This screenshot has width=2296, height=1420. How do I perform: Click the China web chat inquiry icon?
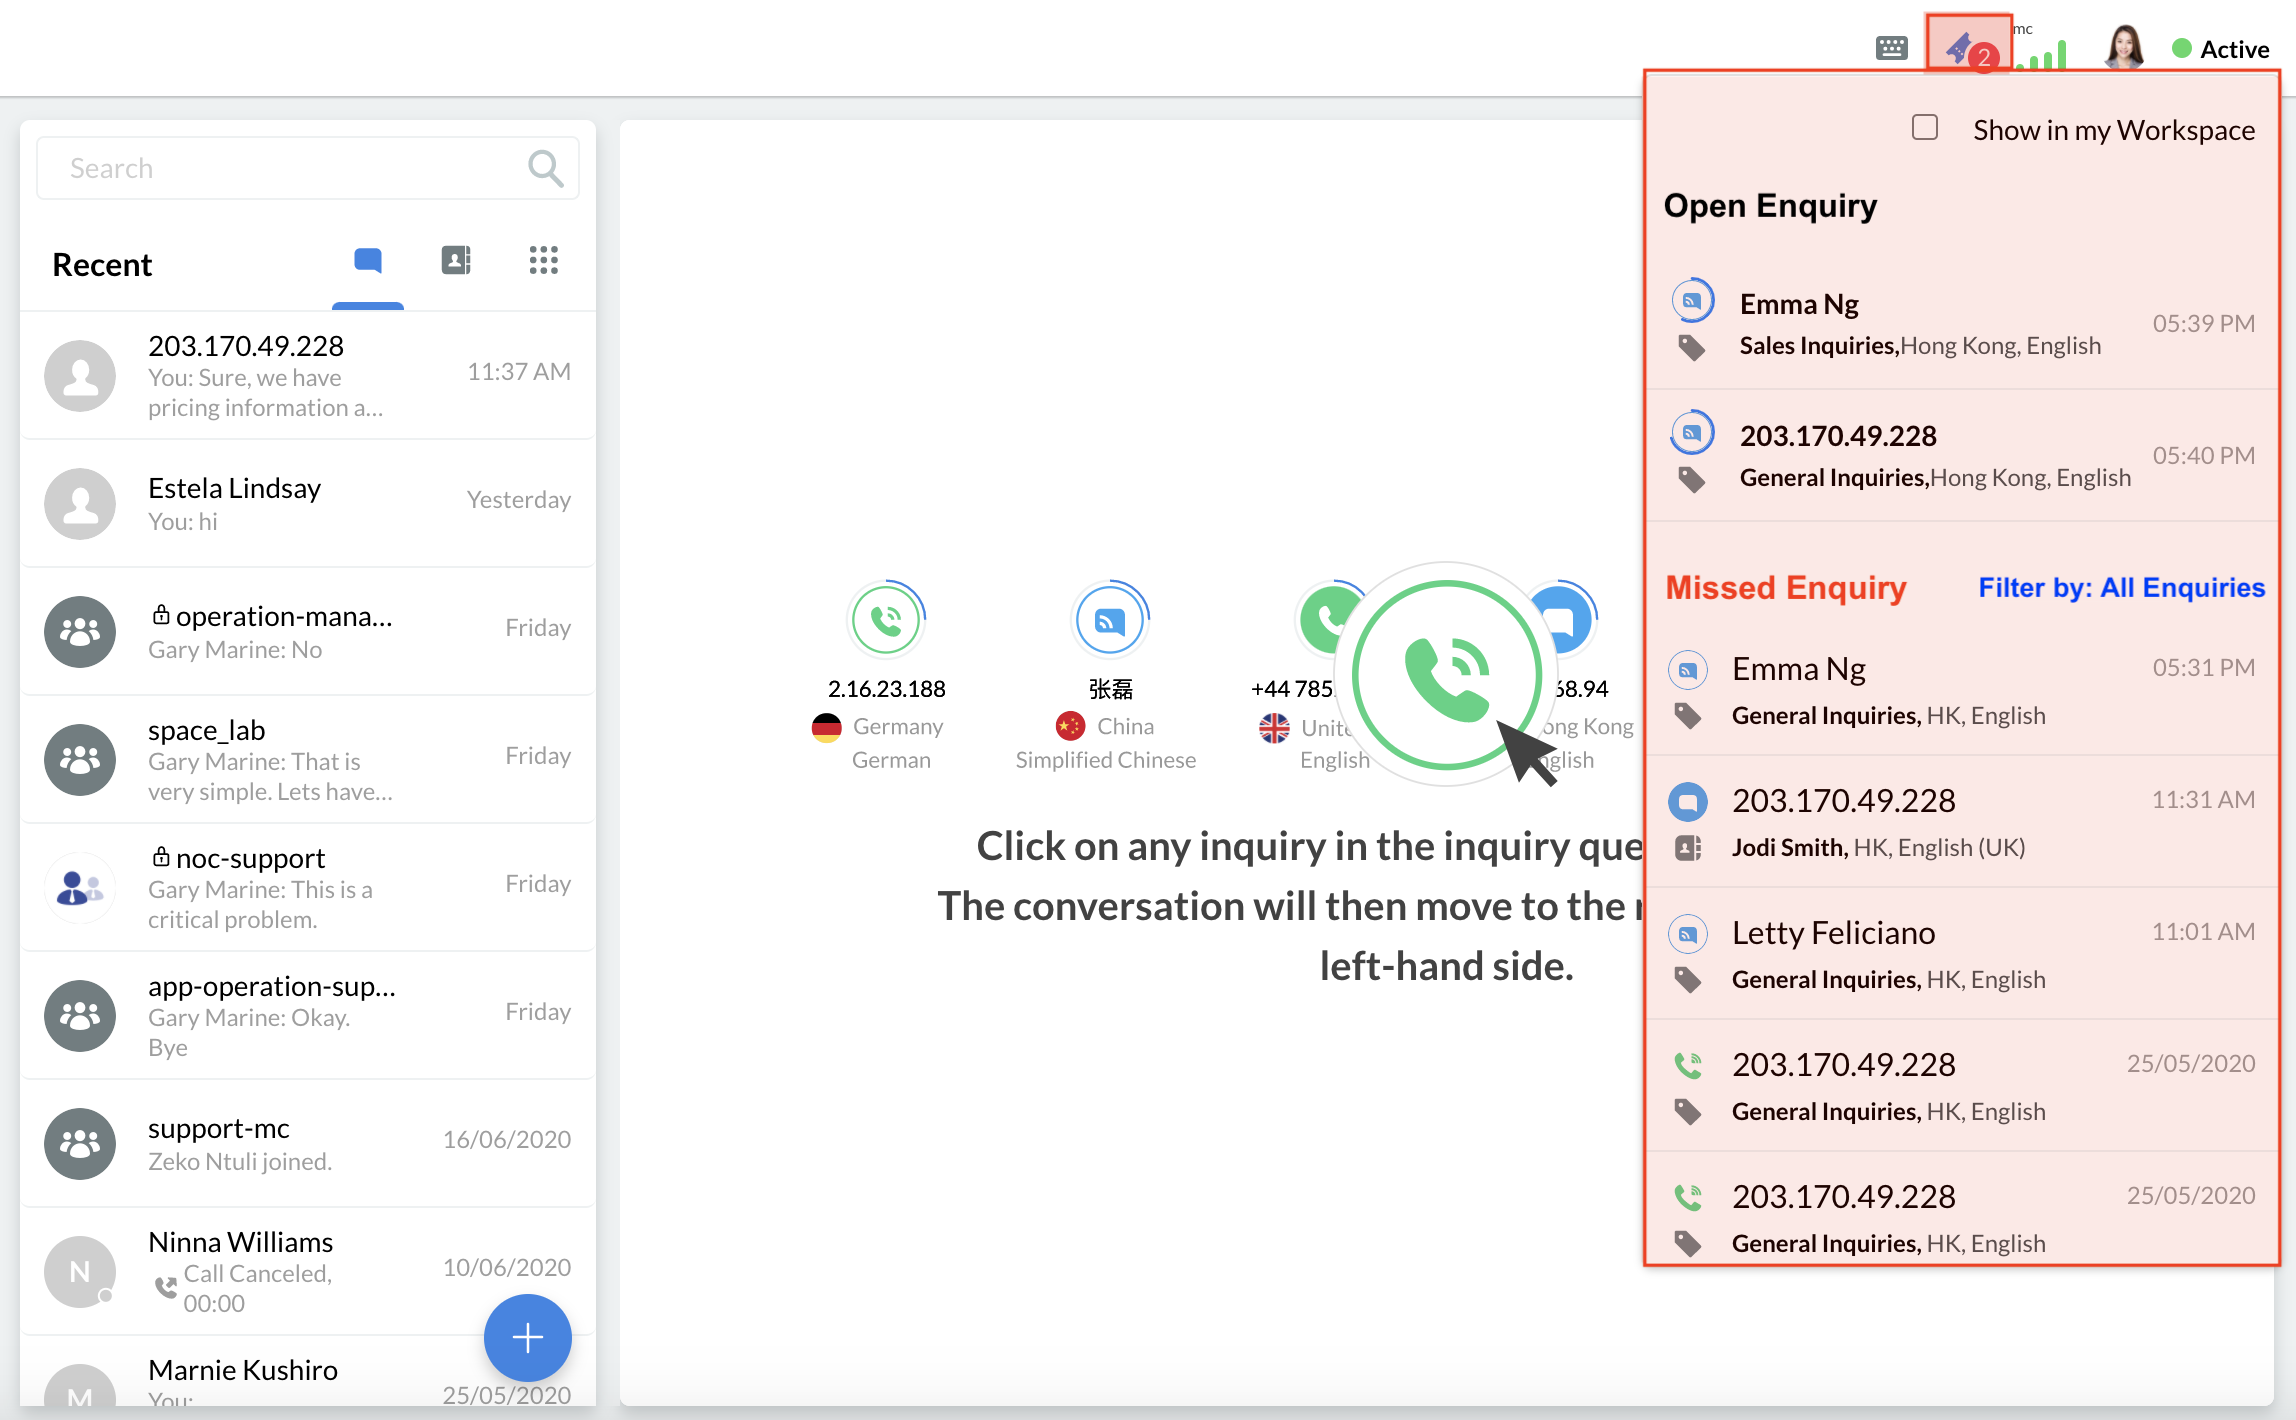pos(1110,620)
